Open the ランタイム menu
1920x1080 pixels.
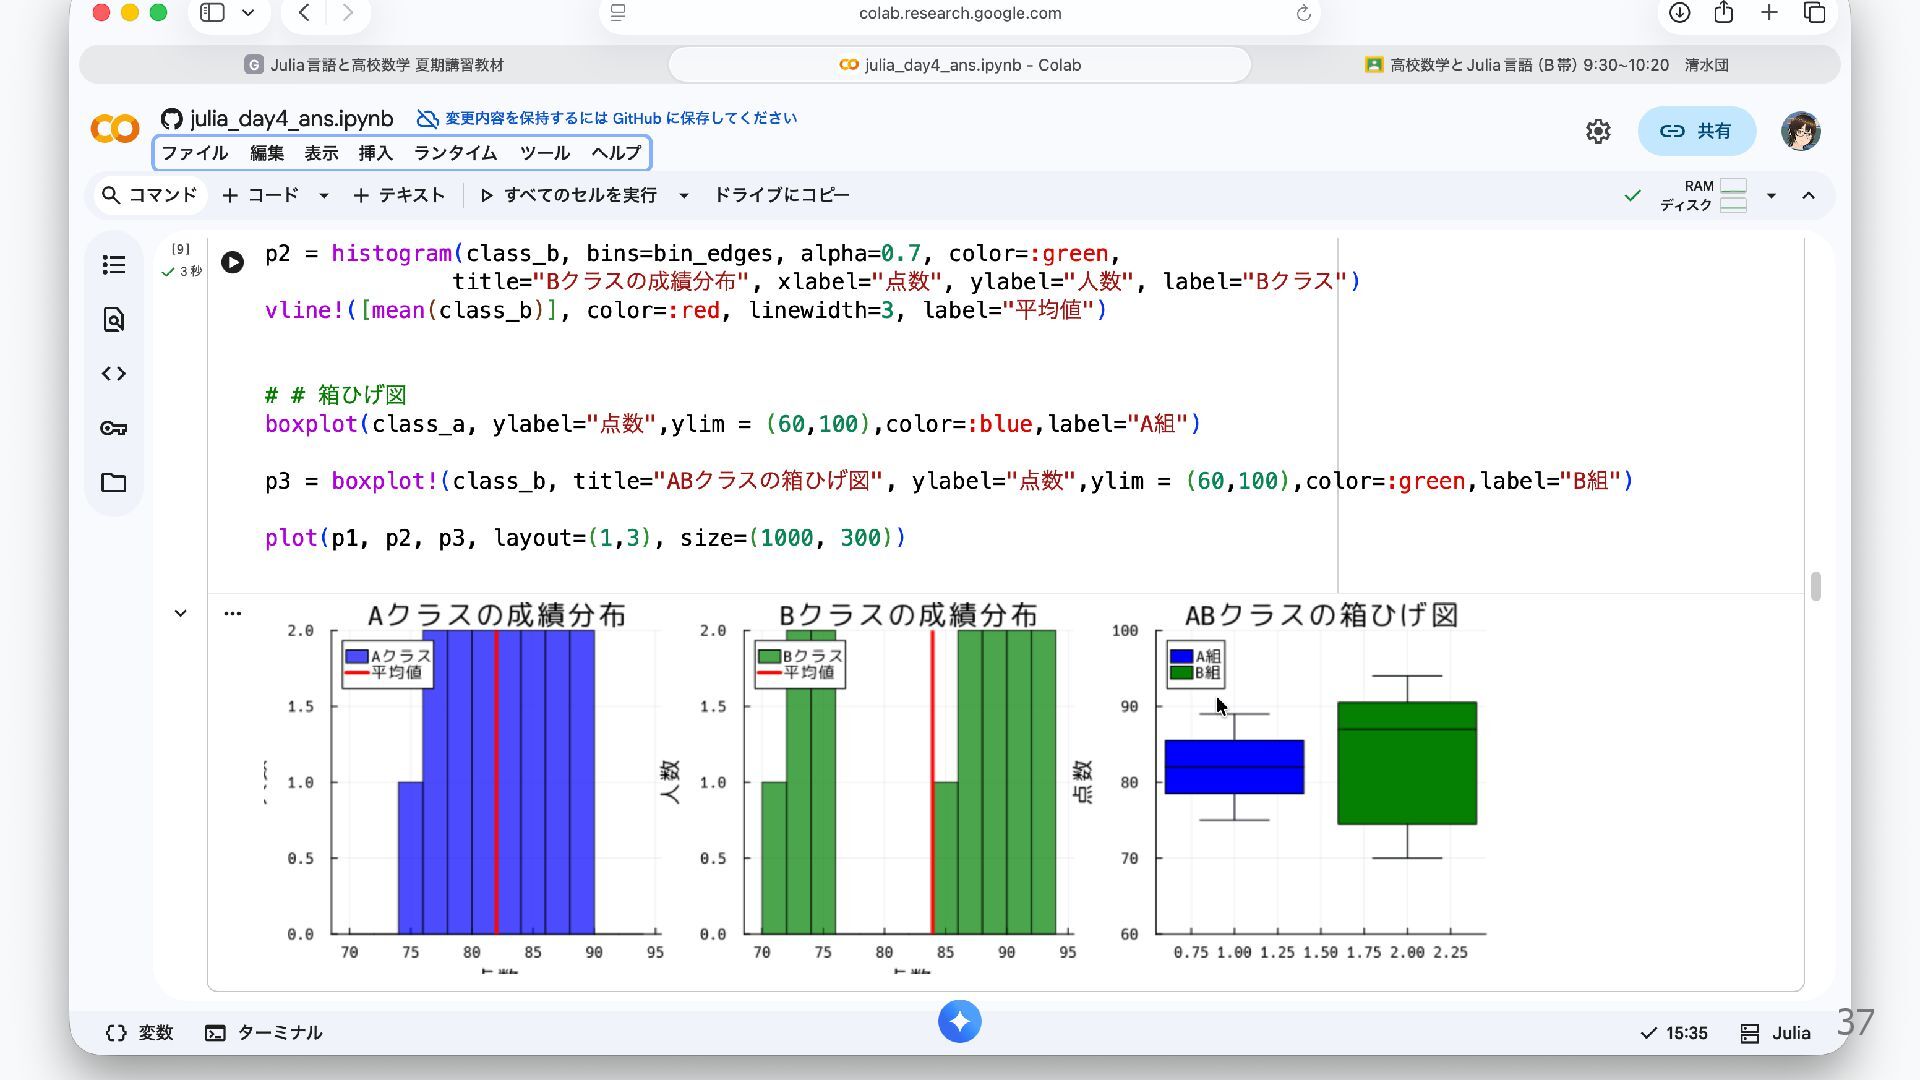(x=455, y=153)
